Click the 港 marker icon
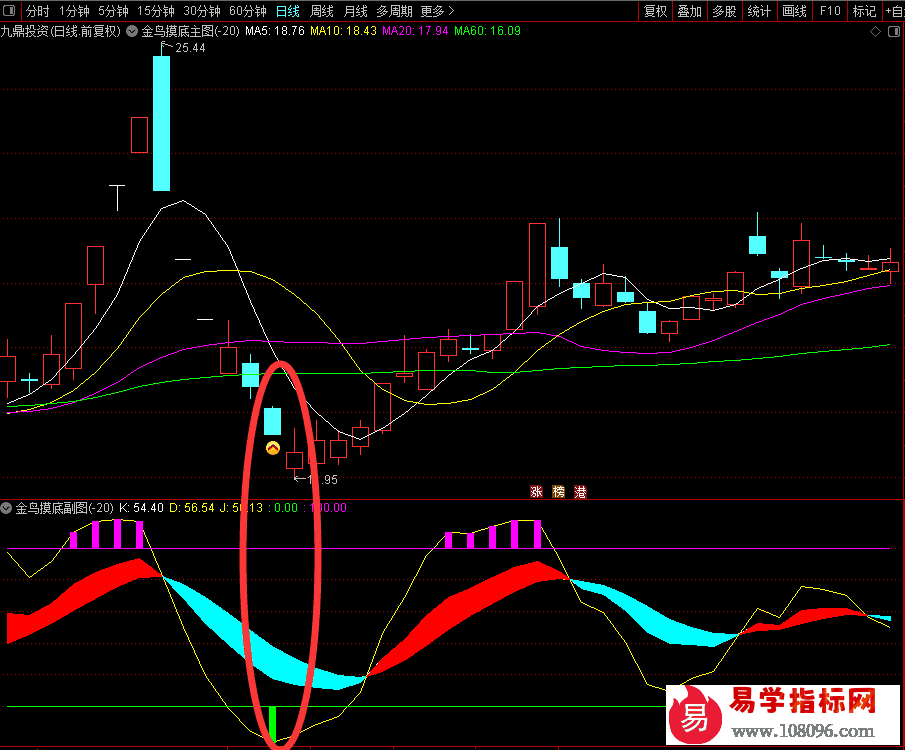Viewport: 905px width, 750px height. (580, 491)
